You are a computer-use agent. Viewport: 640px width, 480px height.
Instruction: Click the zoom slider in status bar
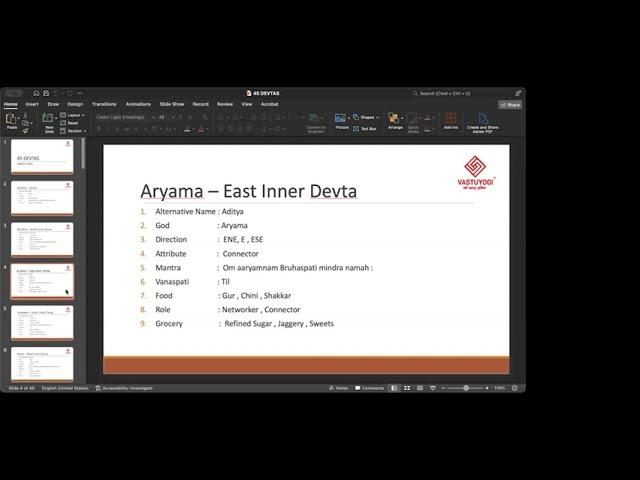[466, 388]
